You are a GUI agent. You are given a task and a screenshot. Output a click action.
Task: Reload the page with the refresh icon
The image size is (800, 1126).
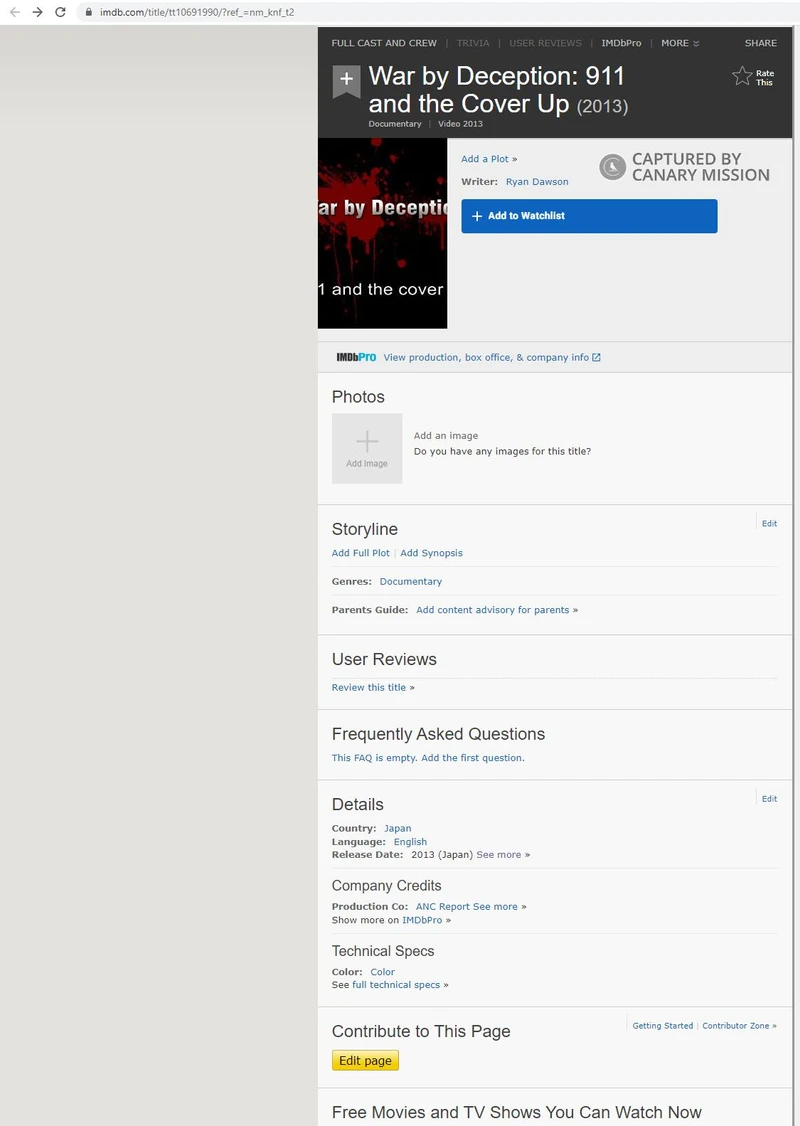60,12
